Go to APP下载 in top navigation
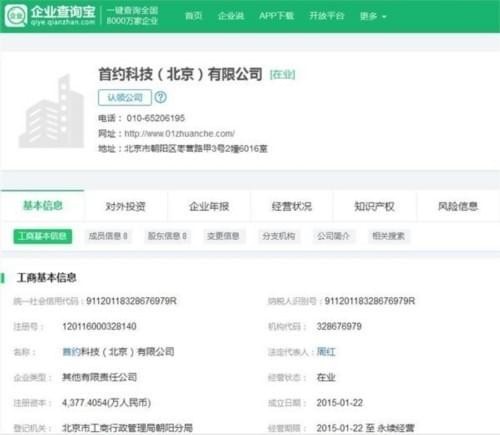Screen dimensions: 500x435 [276, 16]
